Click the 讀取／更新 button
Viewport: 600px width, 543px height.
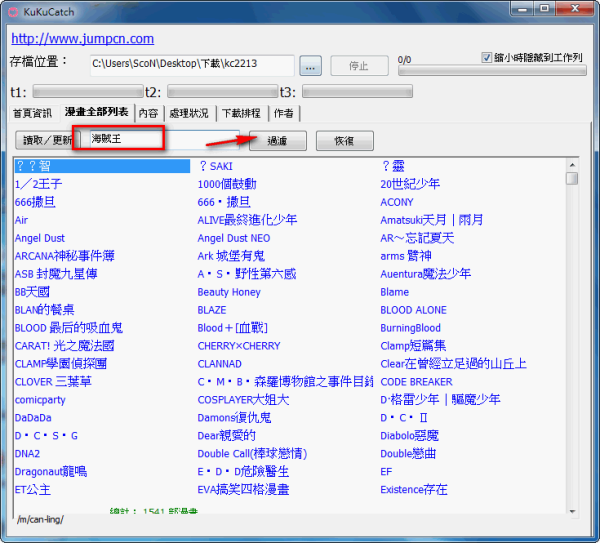pyautogui.click(x=47, y=140)
